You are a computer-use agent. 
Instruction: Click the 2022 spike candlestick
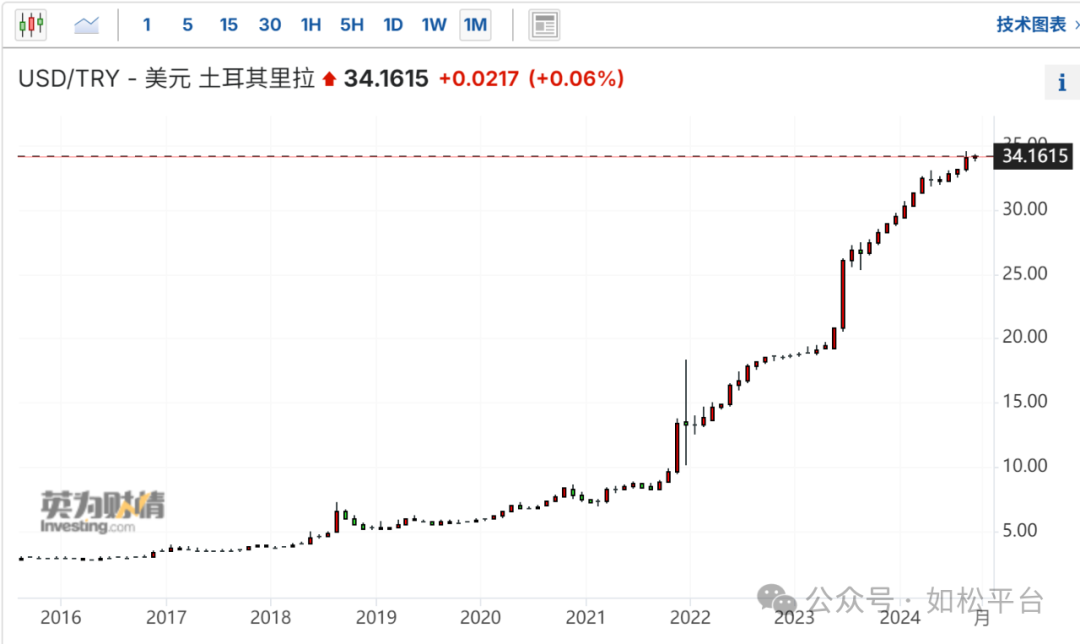click(686, 412)
